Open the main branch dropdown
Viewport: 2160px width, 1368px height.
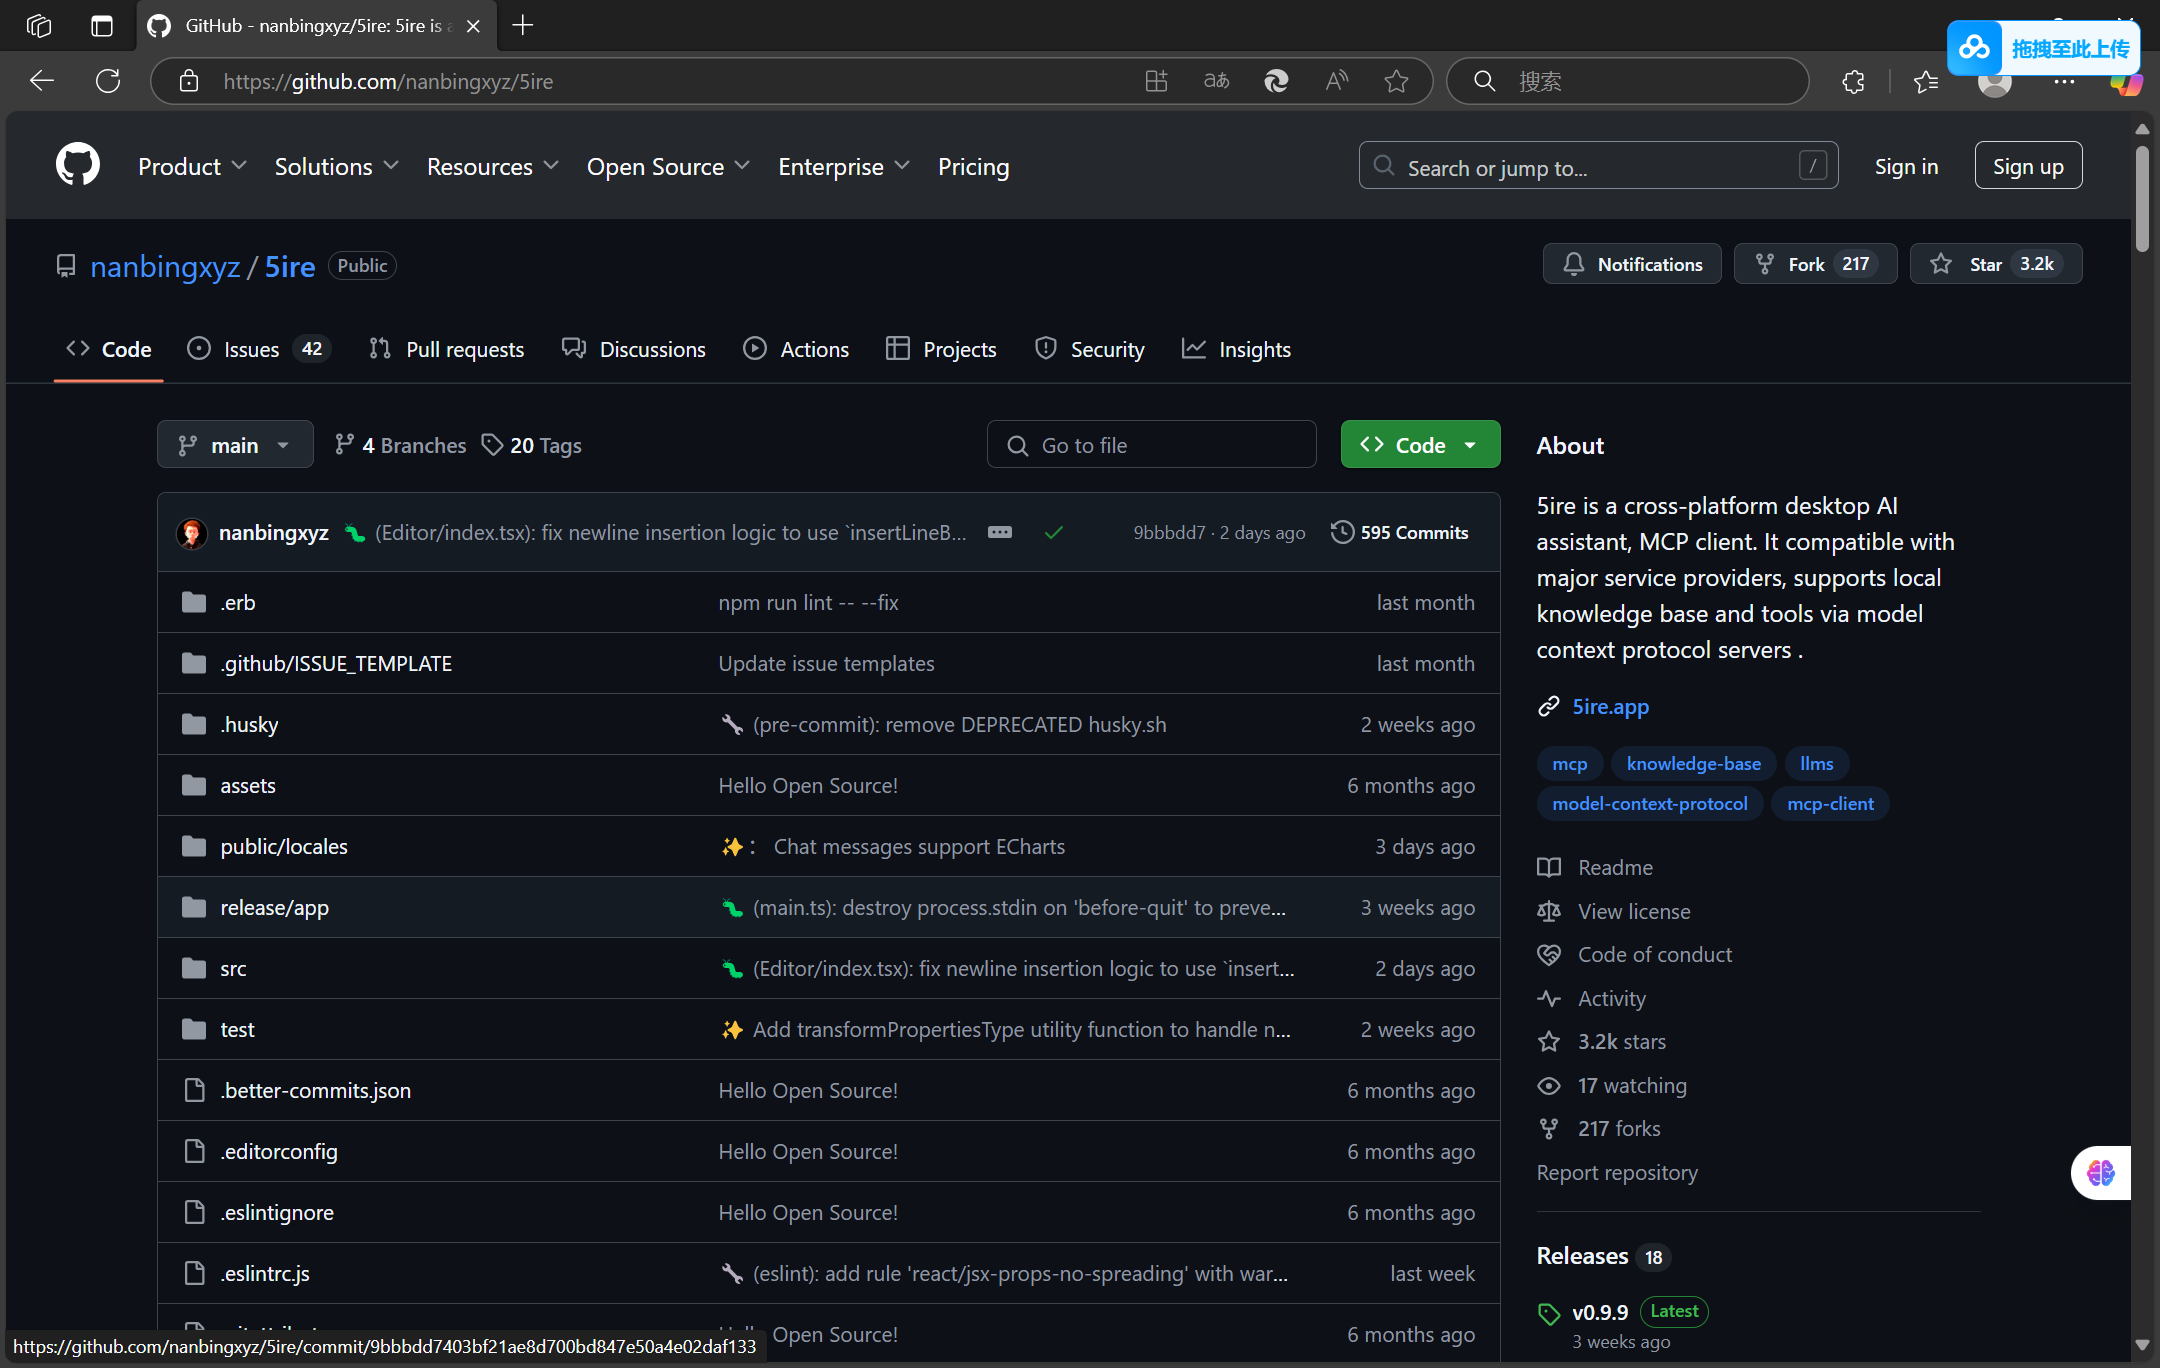click(234, 445)
